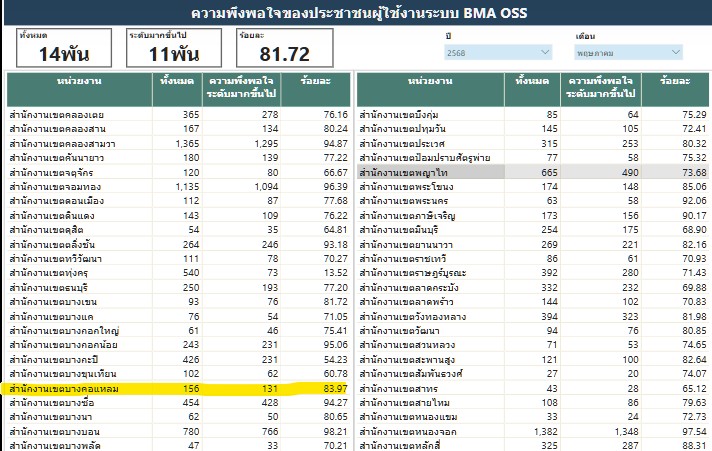Click 1,348 in the สำนักงานเขตหนองจอก row
This screenshot has height=451, width=712.
click(x=627, y=431)
